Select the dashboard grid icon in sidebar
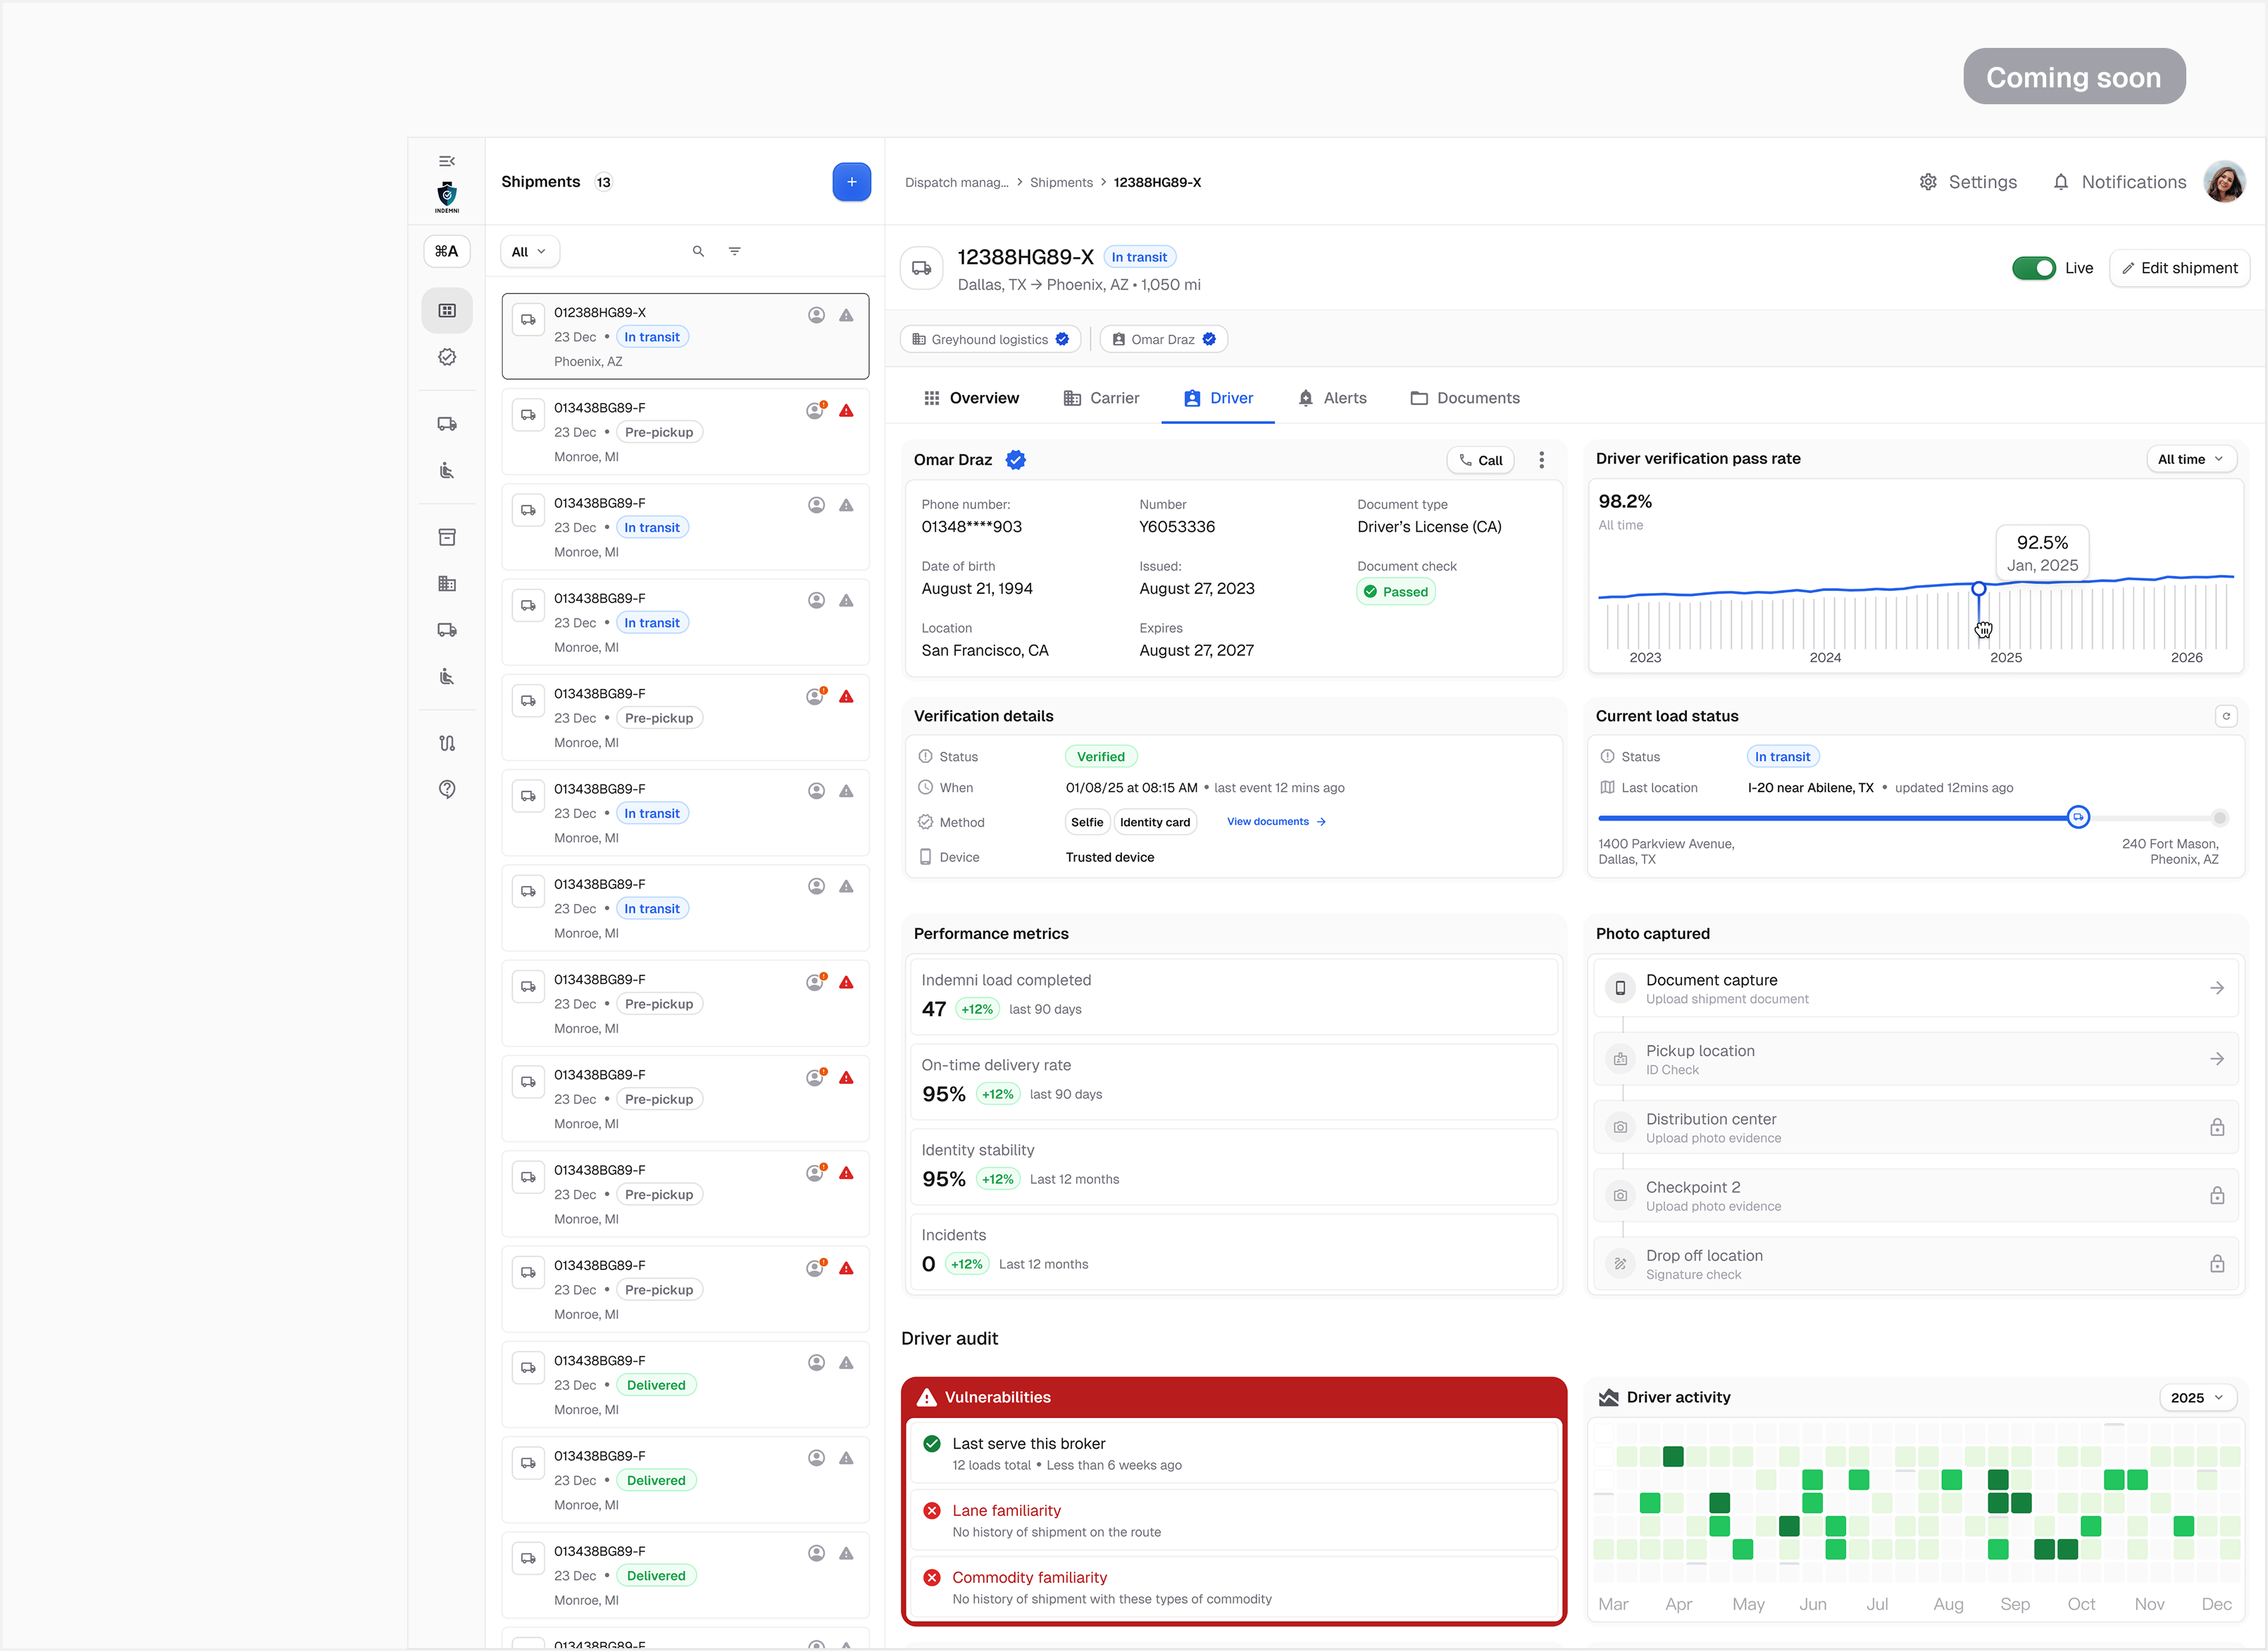The width and height of the screenshot is (2268, 1651). coord(447,310)
